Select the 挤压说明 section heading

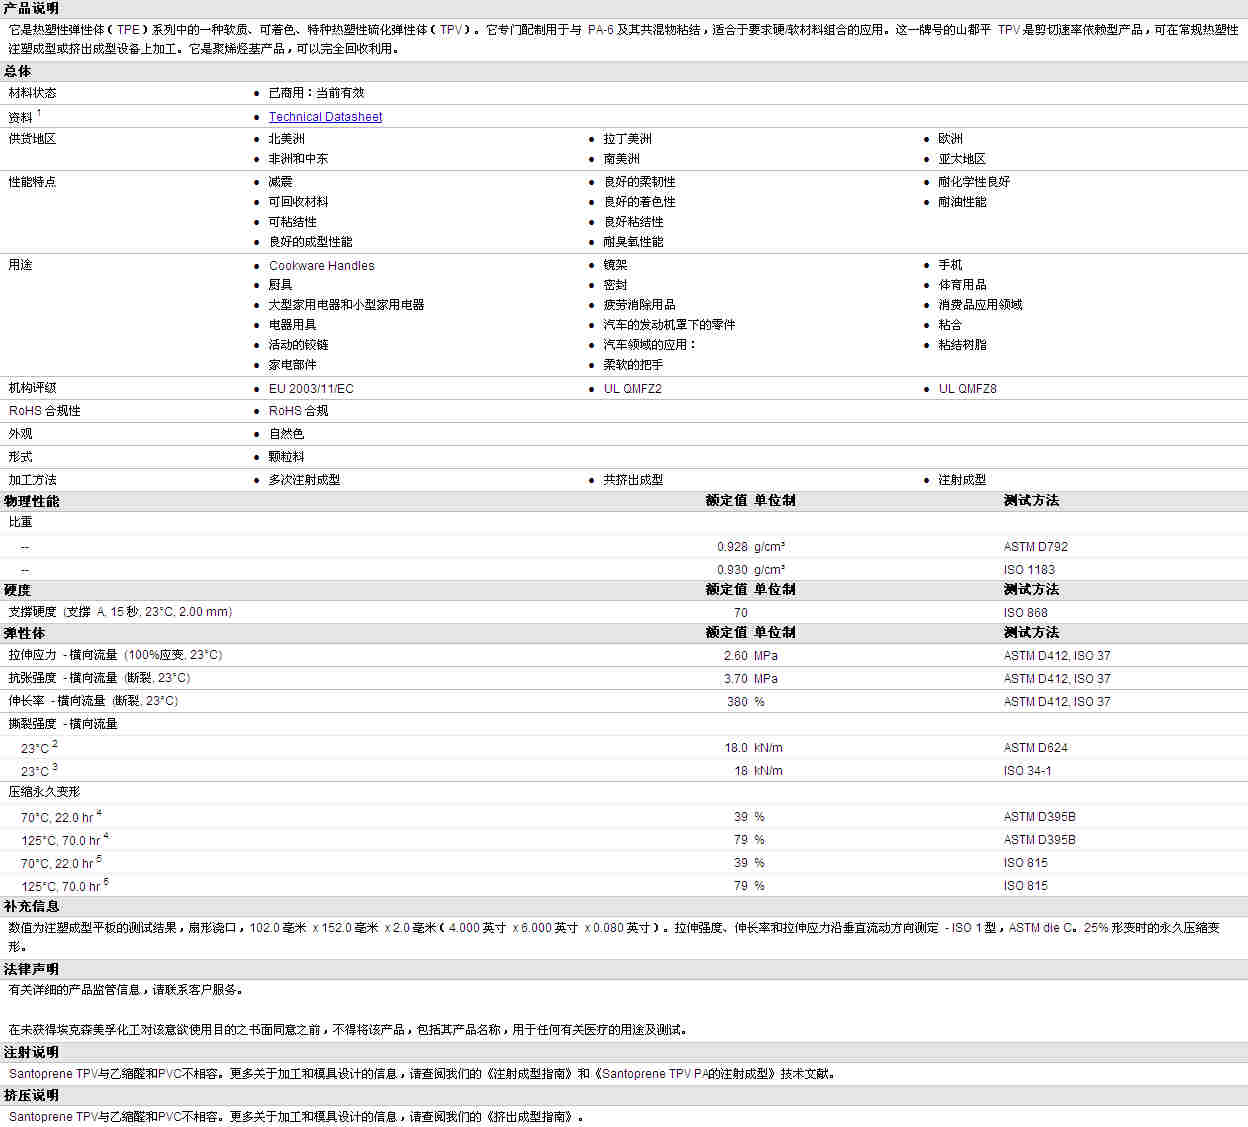(31, 1095)
